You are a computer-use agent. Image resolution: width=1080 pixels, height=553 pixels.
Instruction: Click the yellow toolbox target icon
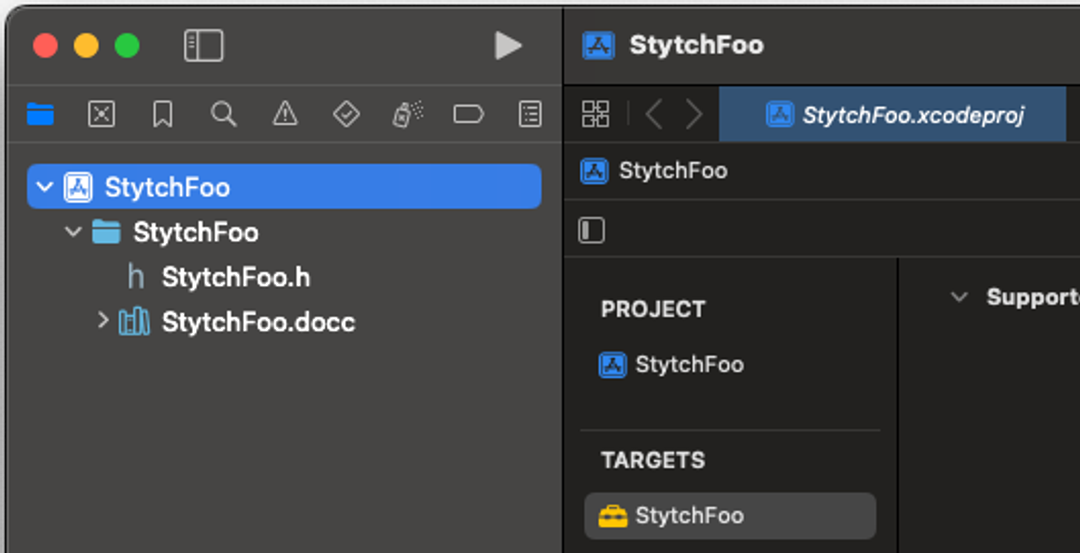[x=612, y=516]
